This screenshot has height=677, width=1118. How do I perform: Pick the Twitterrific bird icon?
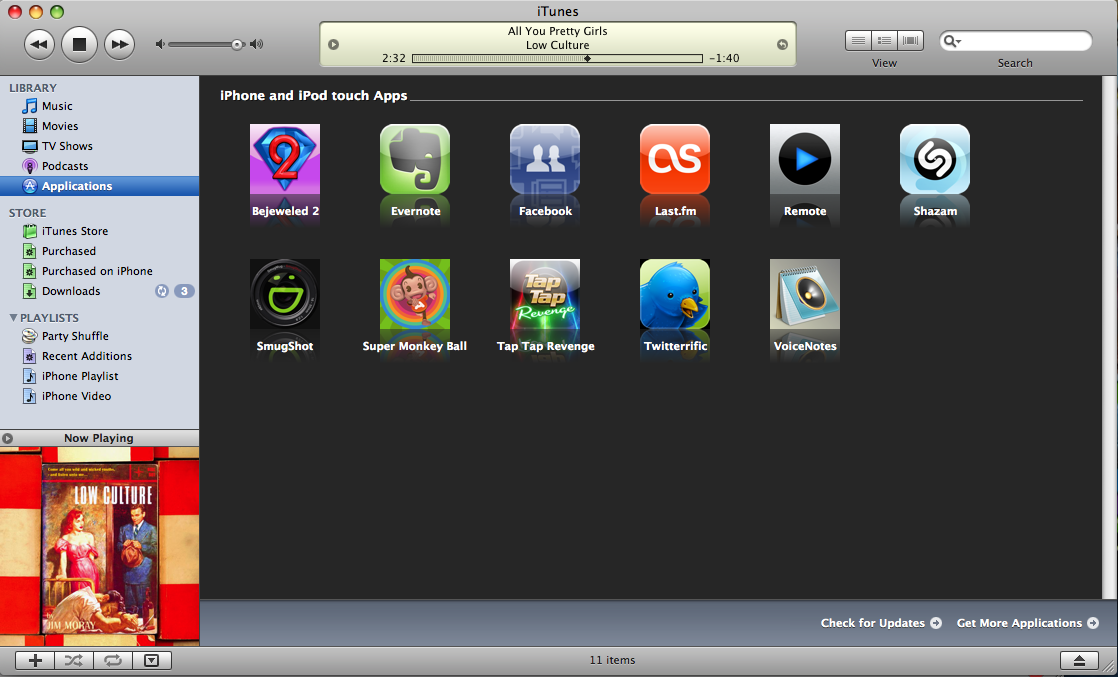(675, 294)
